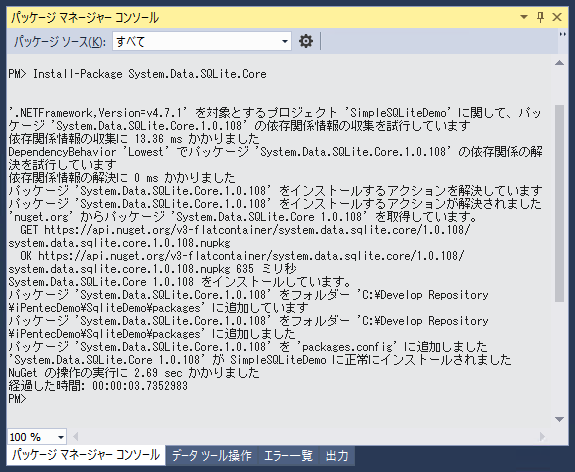
Task: Click the vertical scrollbar thumb
Action: (x=559, y=204)
